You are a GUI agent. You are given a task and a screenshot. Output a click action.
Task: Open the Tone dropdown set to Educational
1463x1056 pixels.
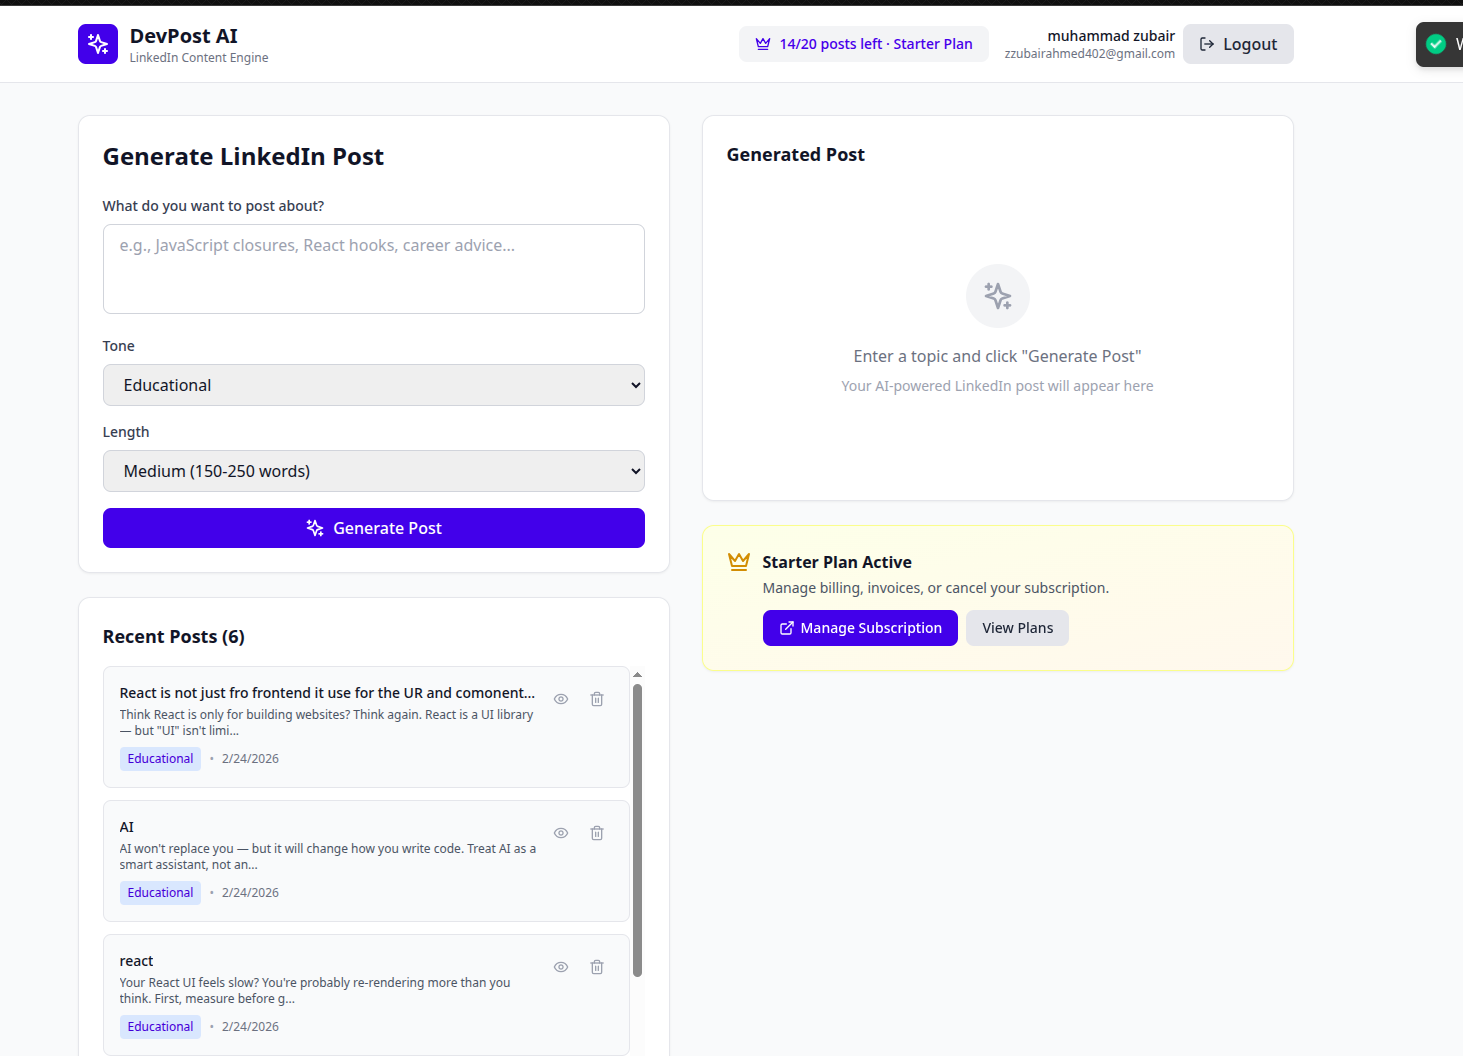(373, 385)
